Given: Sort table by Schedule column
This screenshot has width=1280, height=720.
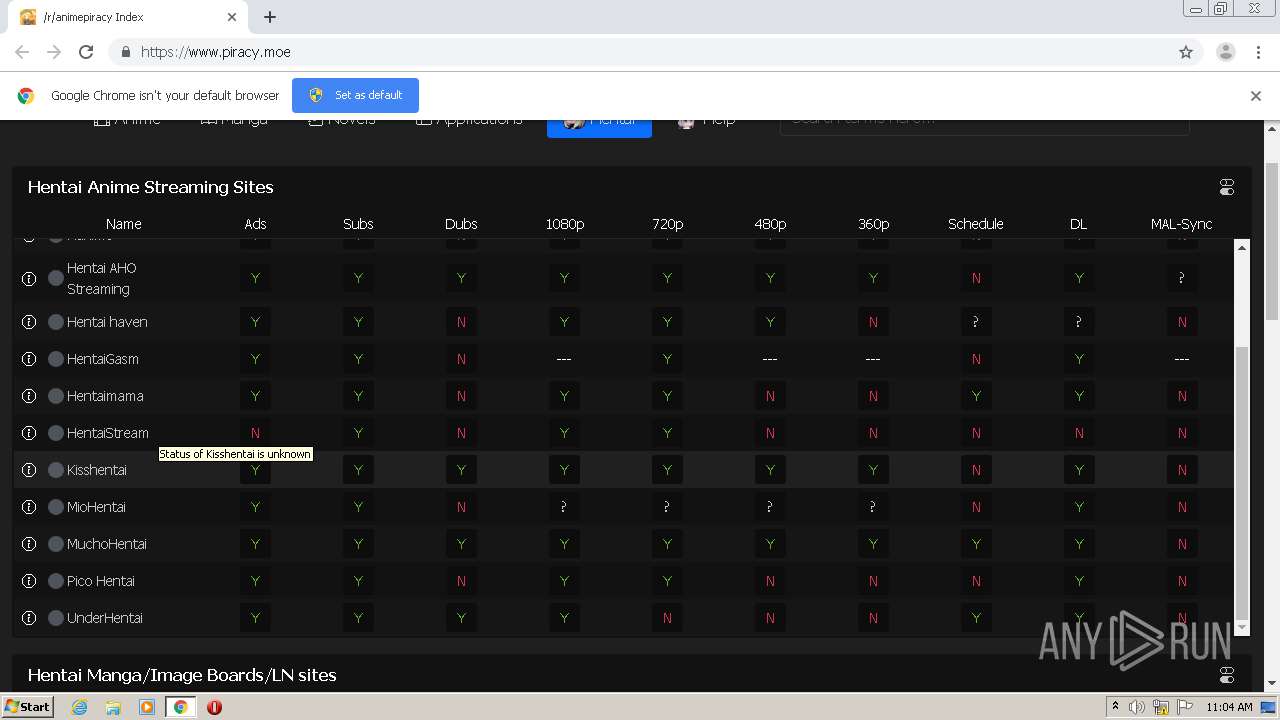Looking at the screenshot, I should pyautogui.click(x=976, y=224).
